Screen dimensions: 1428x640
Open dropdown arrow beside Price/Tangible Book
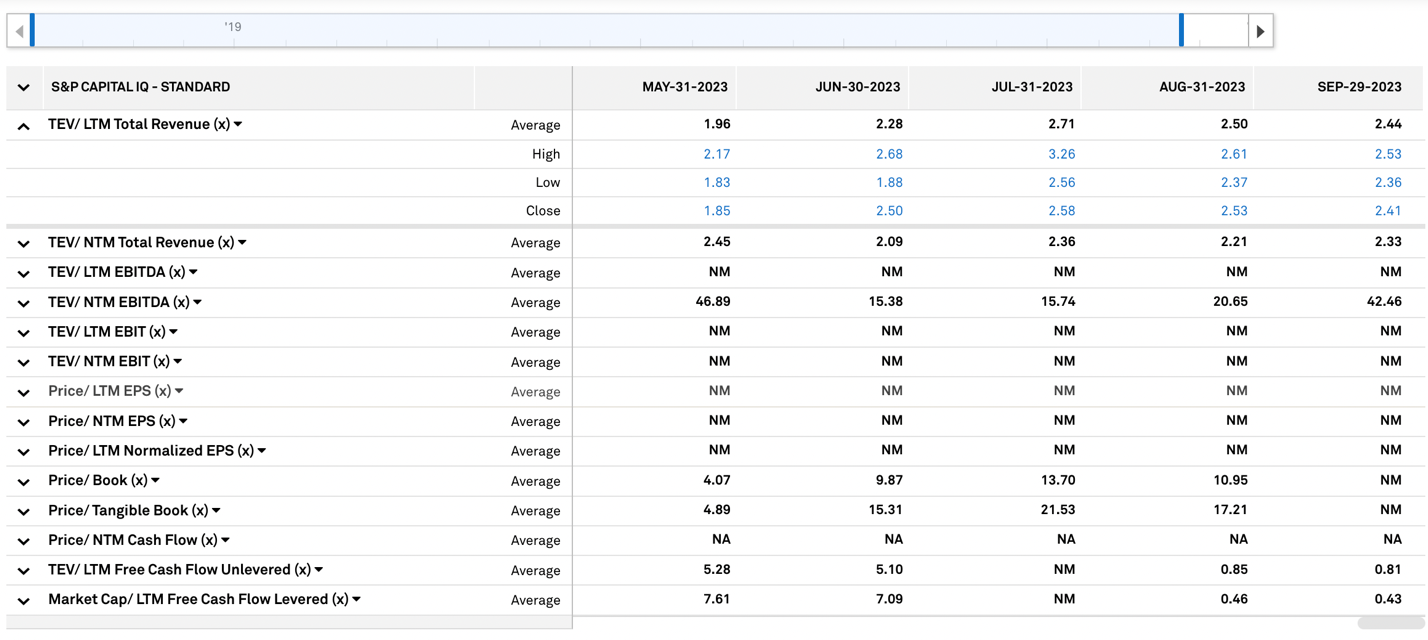[x=217, y=510]
